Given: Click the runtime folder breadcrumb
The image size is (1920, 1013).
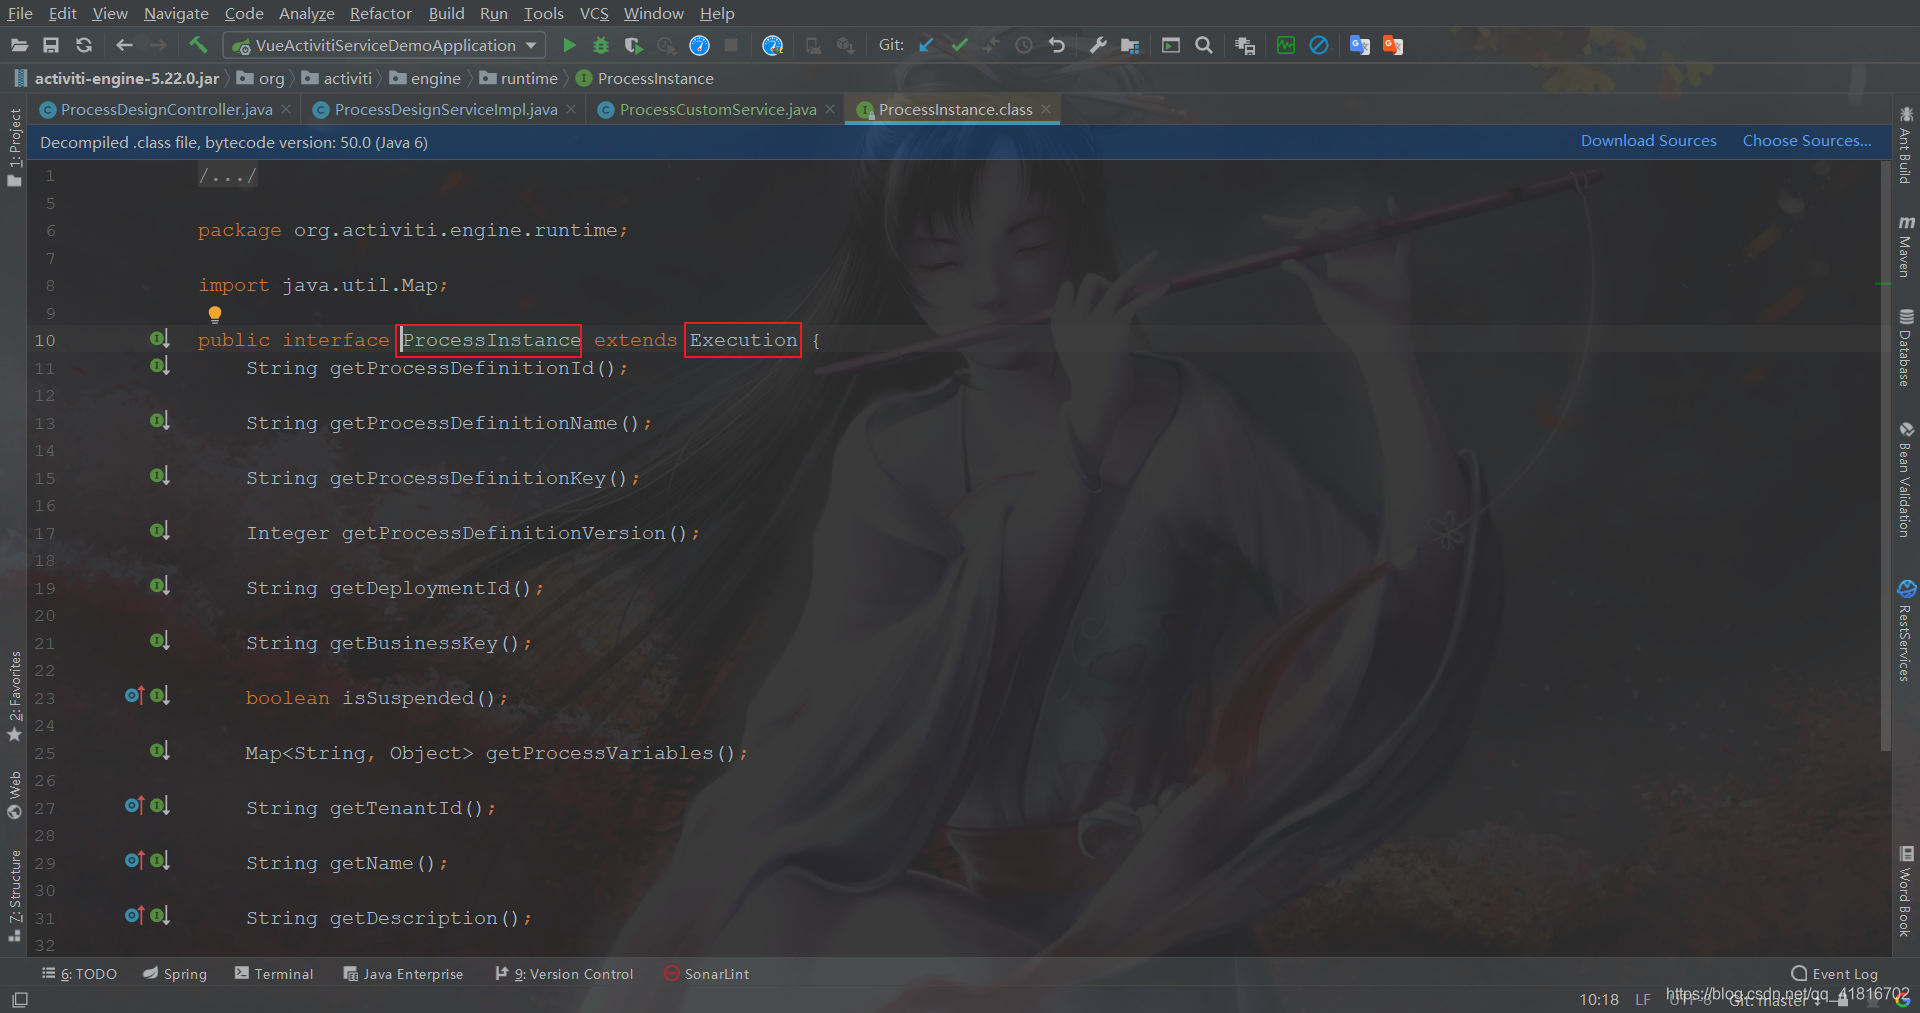Looking at the screenshot, I should [x=518, y=78].
